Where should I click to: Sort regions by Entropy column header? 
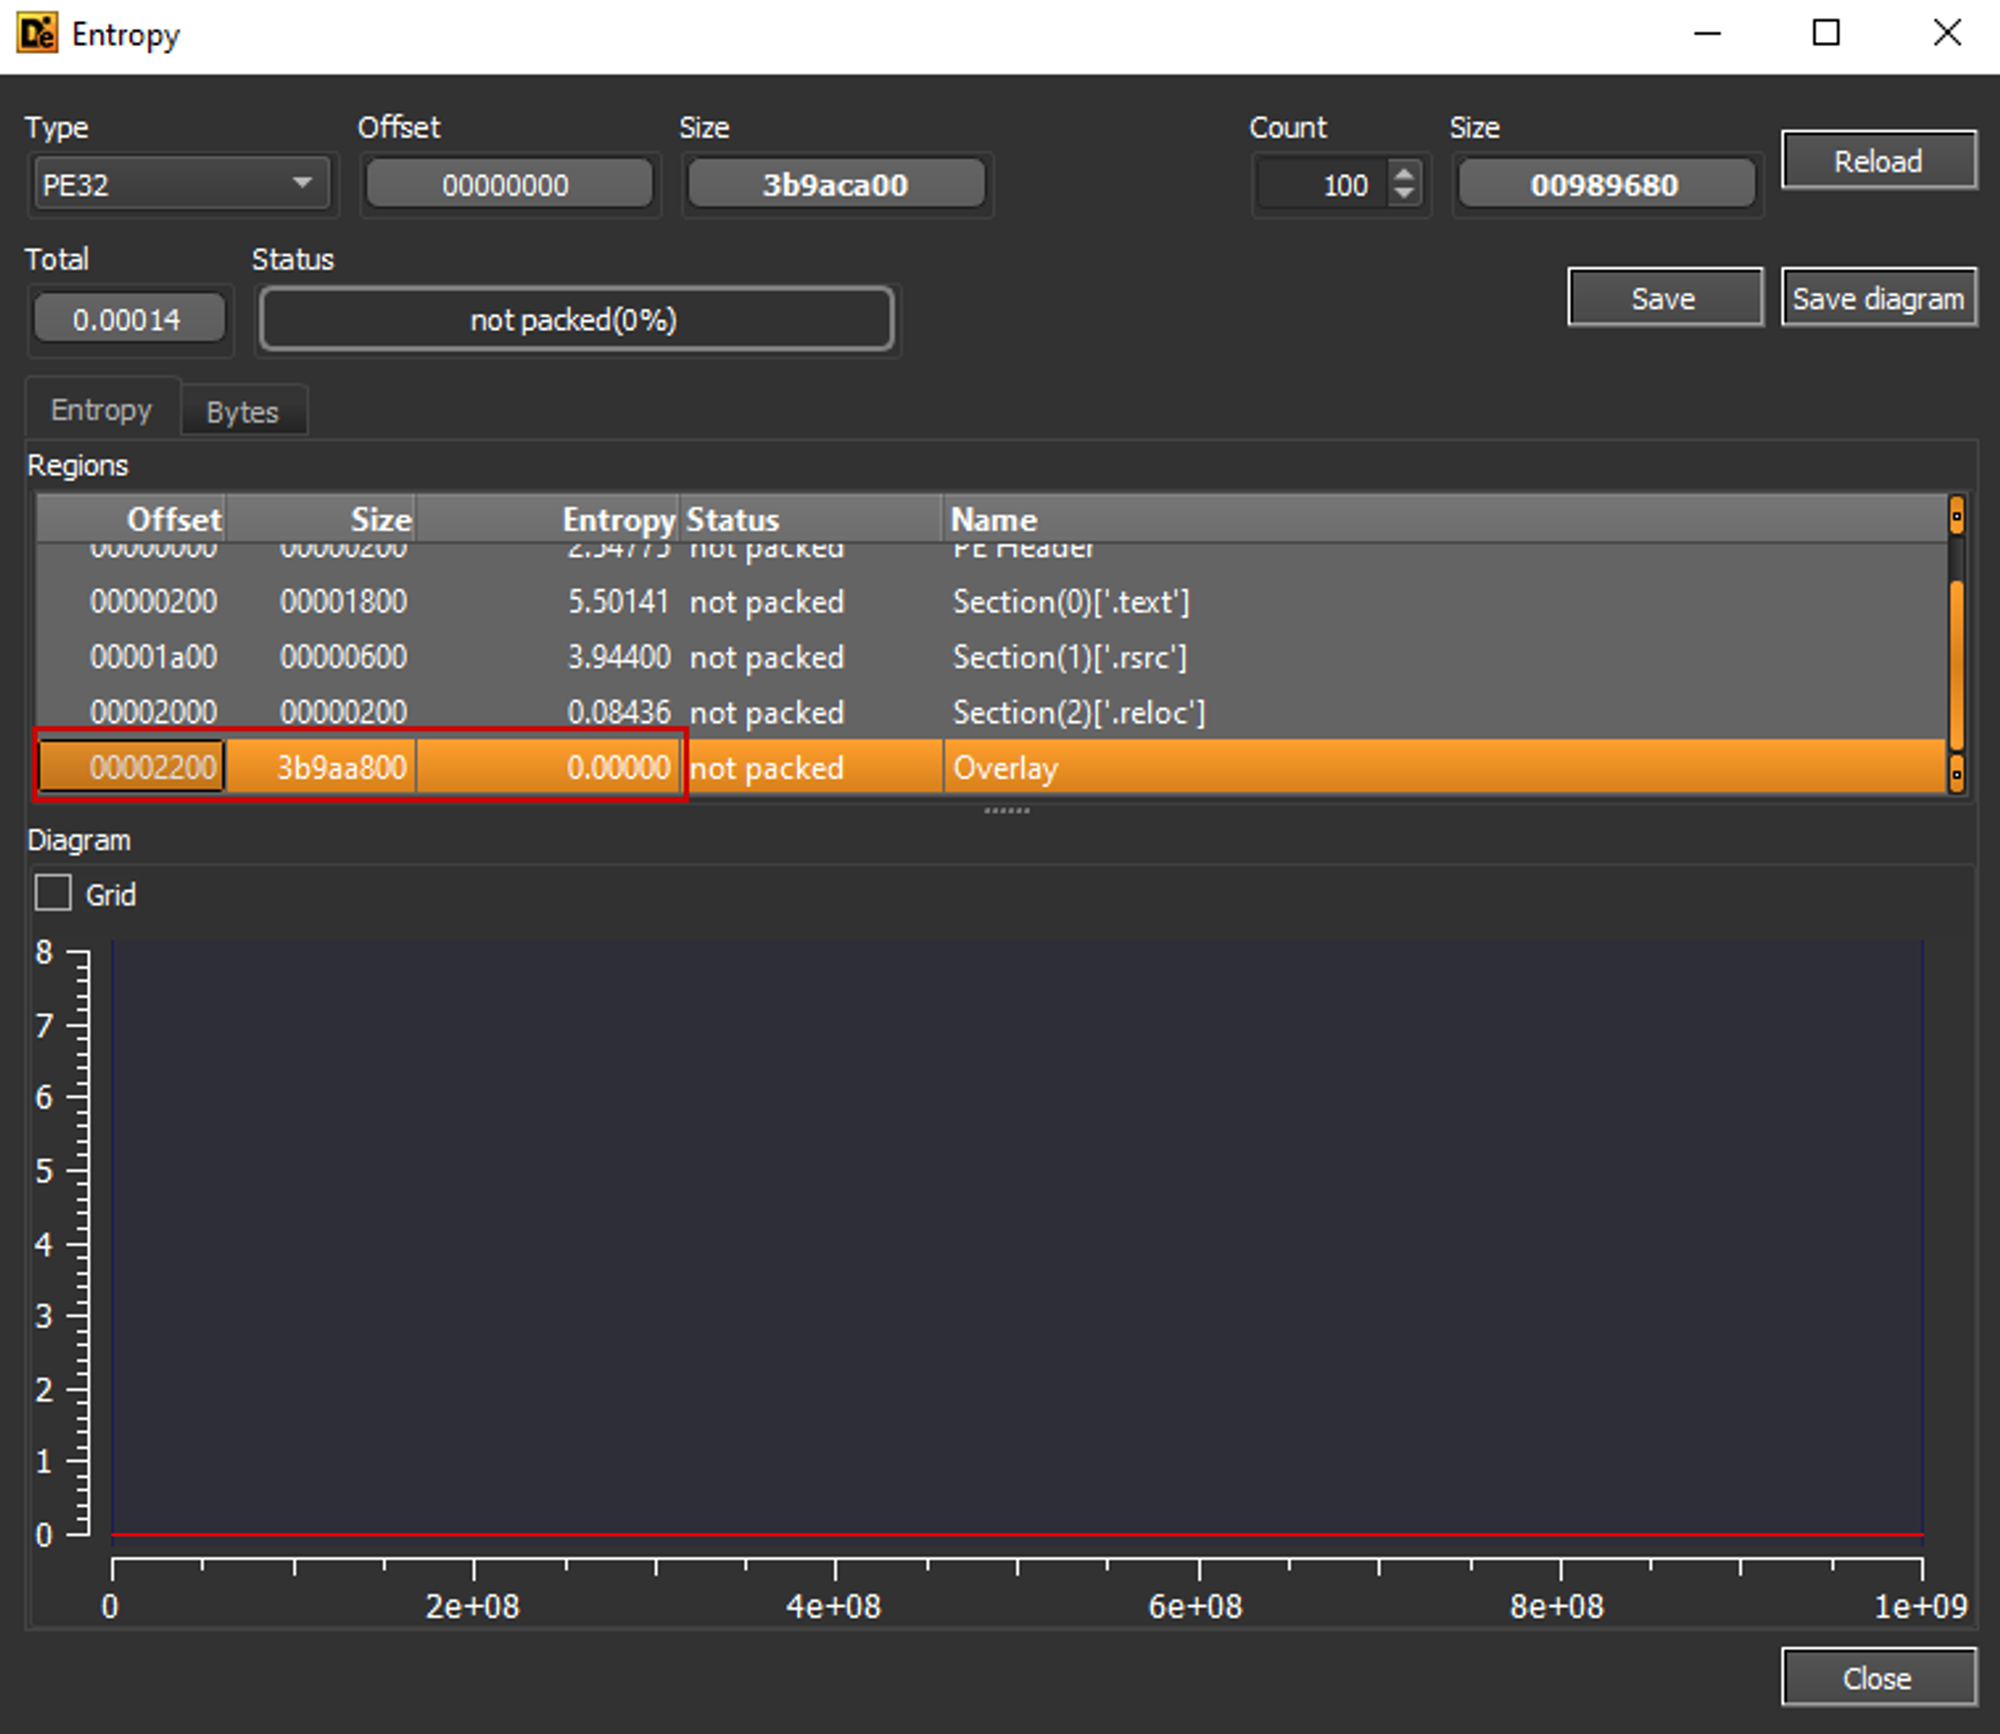(x=617, y=519)
